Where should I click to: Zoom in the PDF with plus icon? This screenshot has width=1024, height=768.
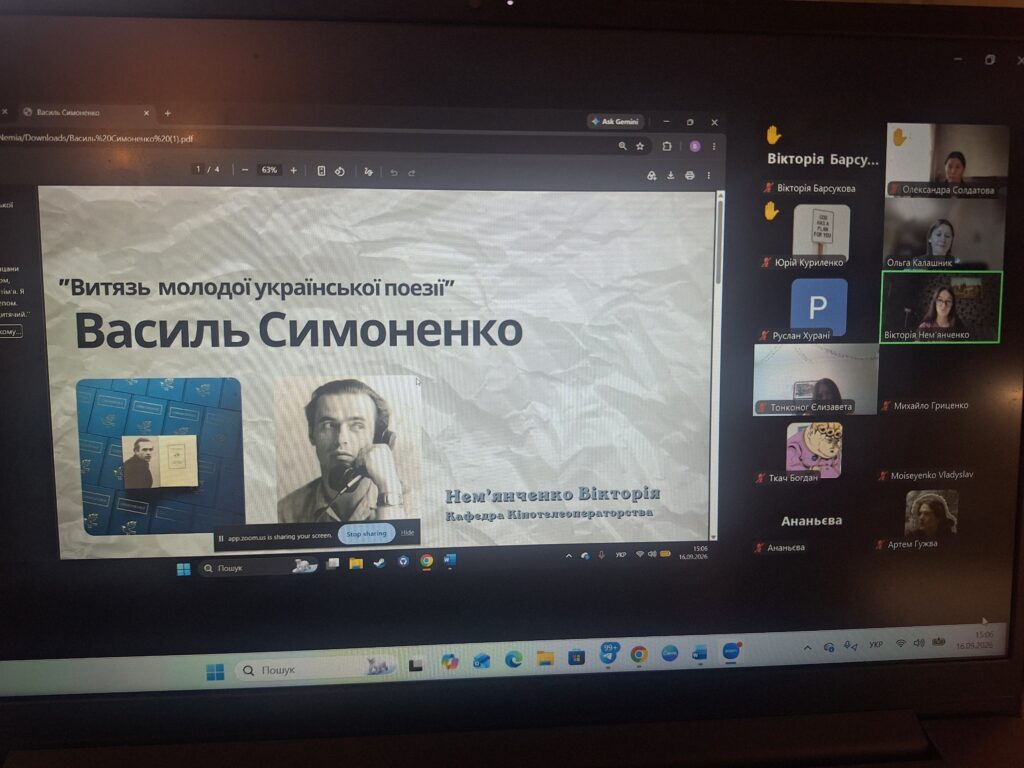pyautogui.click(x=293, y=170)
